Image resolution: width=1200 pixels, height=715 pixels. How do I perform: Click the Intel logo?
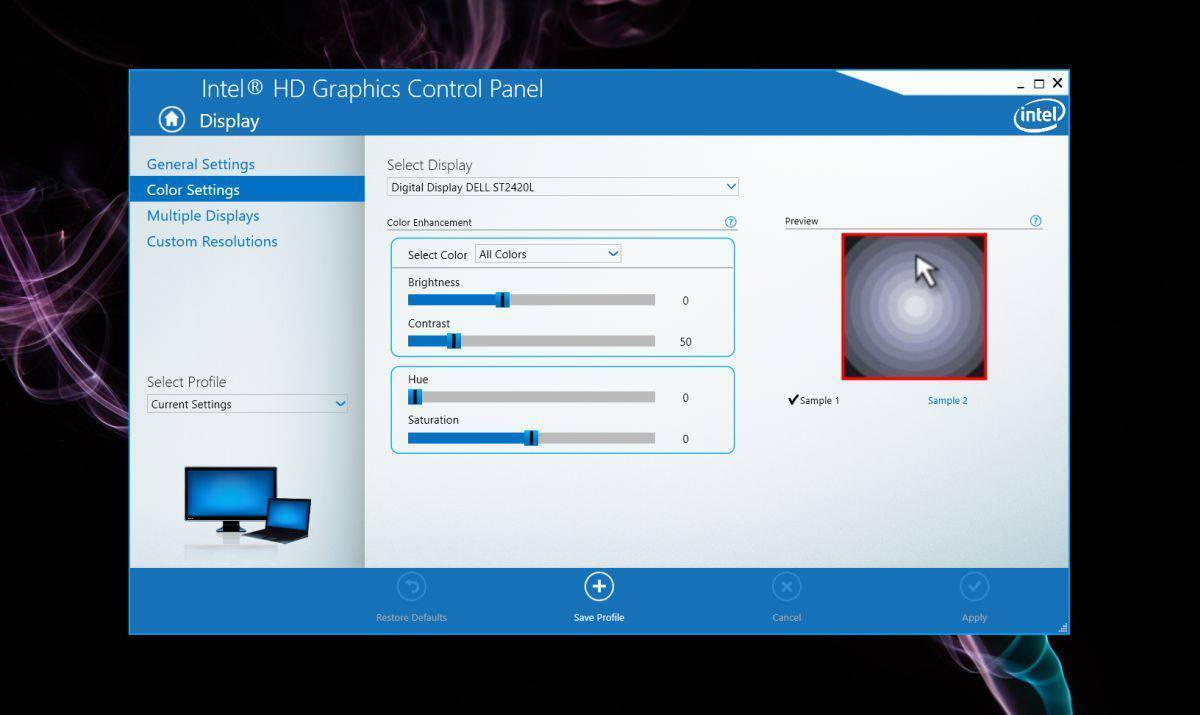[x=1038, y=114]
